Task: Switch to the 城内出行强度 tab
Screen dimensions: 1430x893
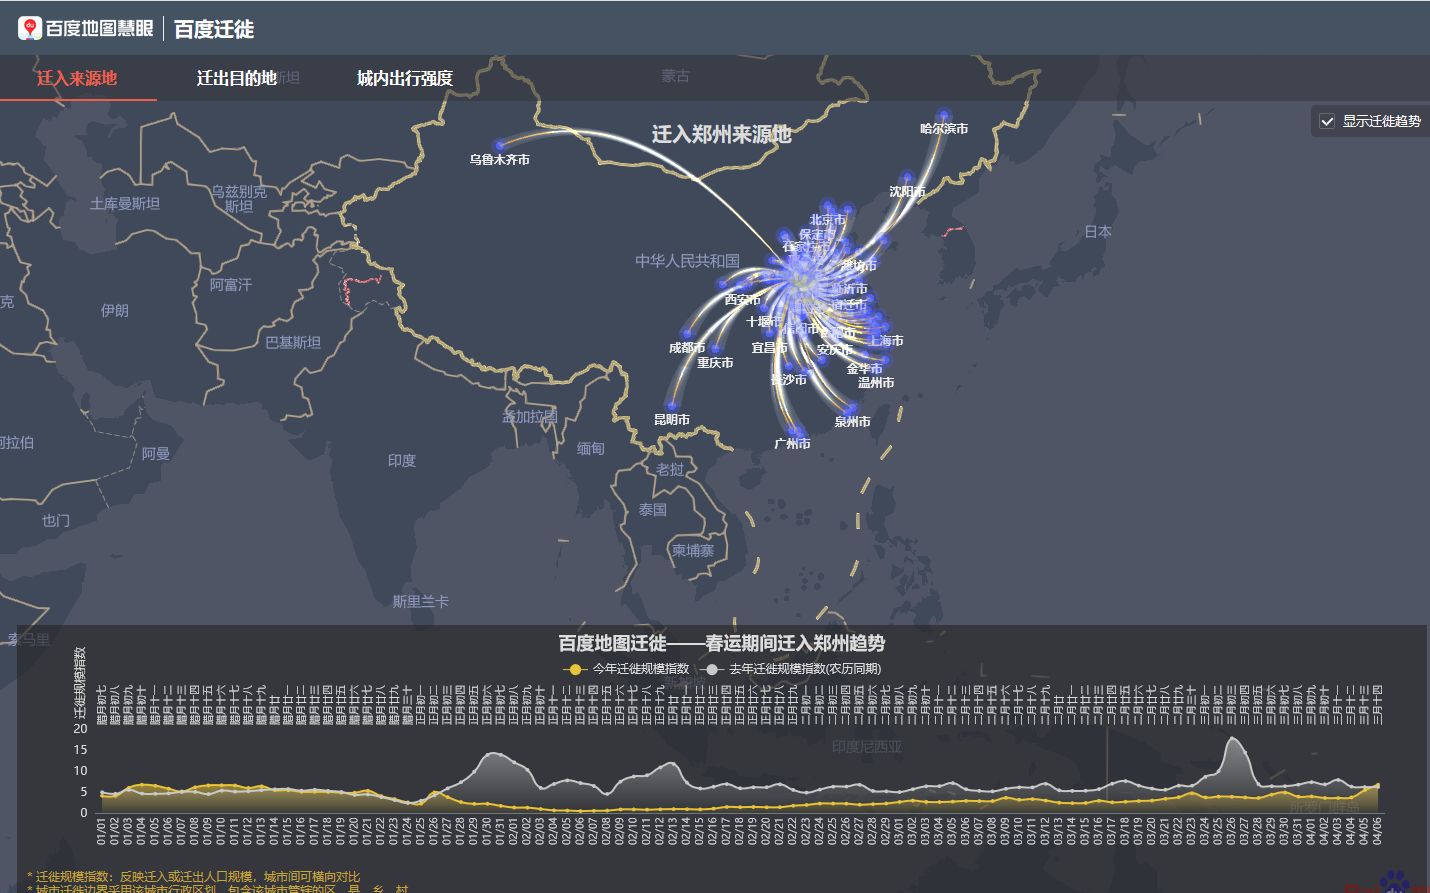Action: coord(404,78)
